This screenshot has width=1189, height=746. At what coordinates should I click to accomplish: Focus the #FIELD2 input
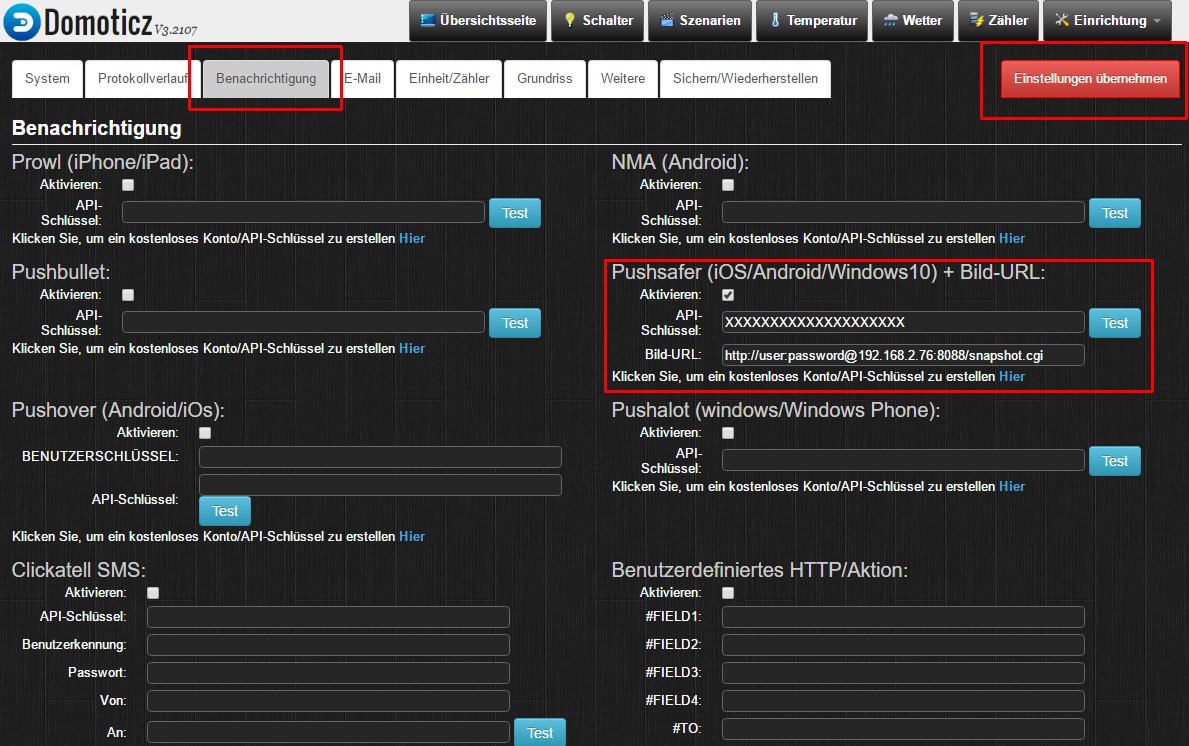pyautogui.click(x=903, y=645)
